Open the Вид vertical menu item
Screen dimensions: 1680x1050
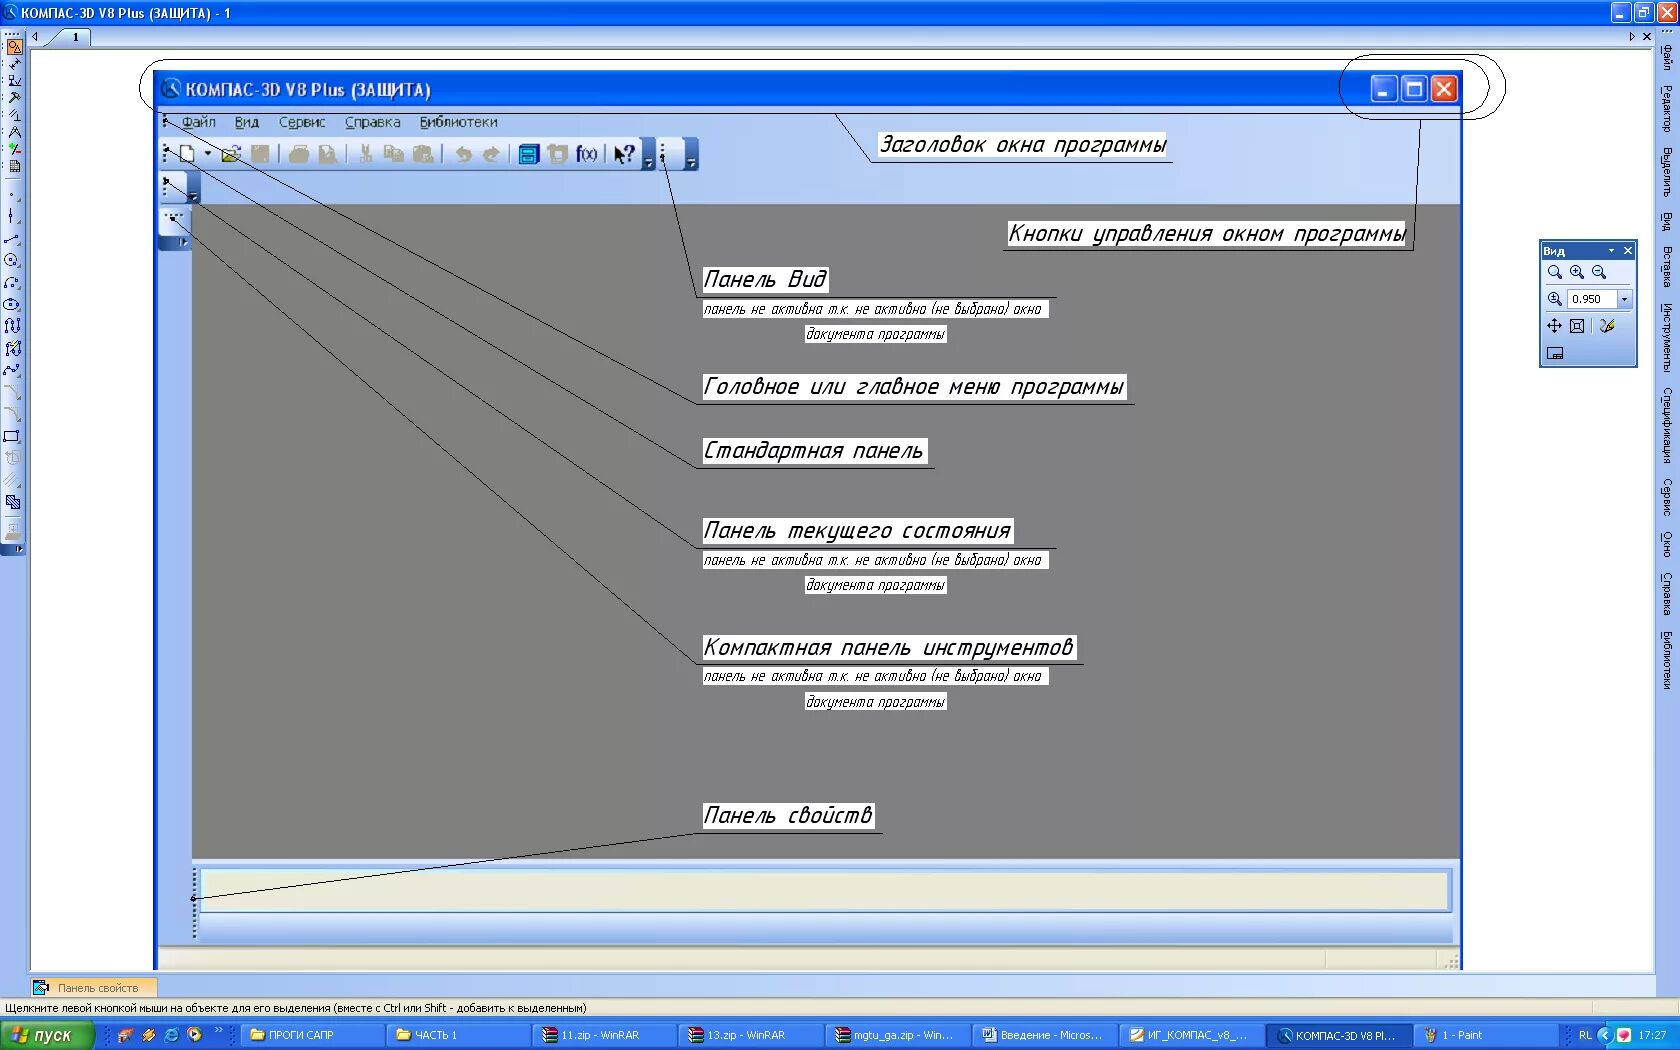[x=1667, y=221]
